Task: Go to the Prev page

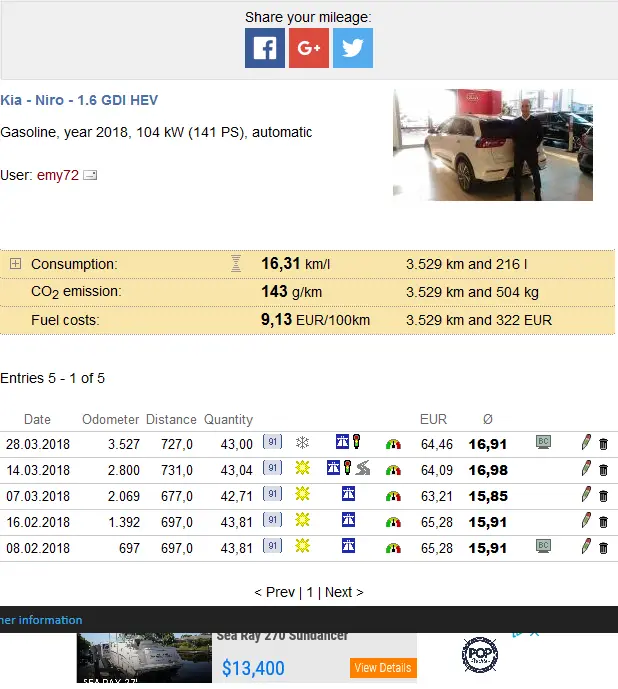Action: point(275,592)
